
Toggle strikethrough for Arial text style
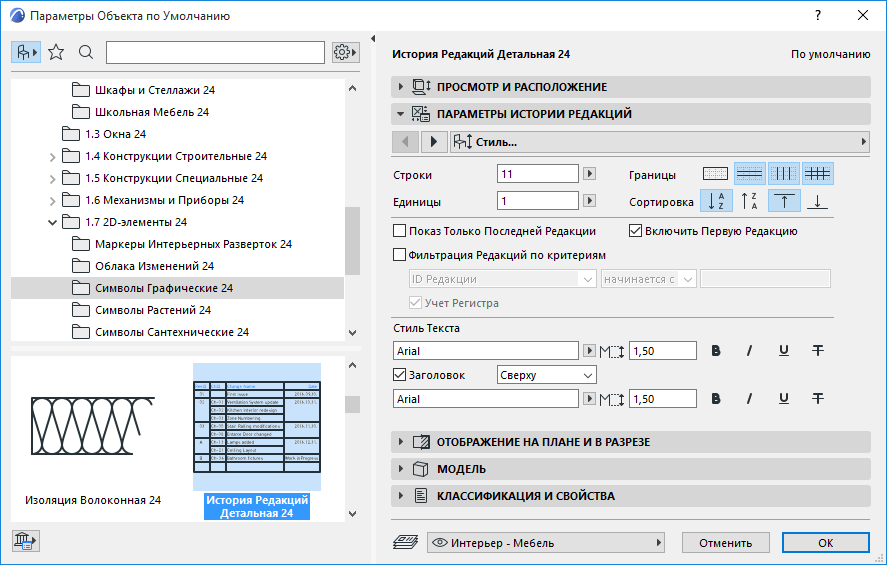[x=817, y=351]
